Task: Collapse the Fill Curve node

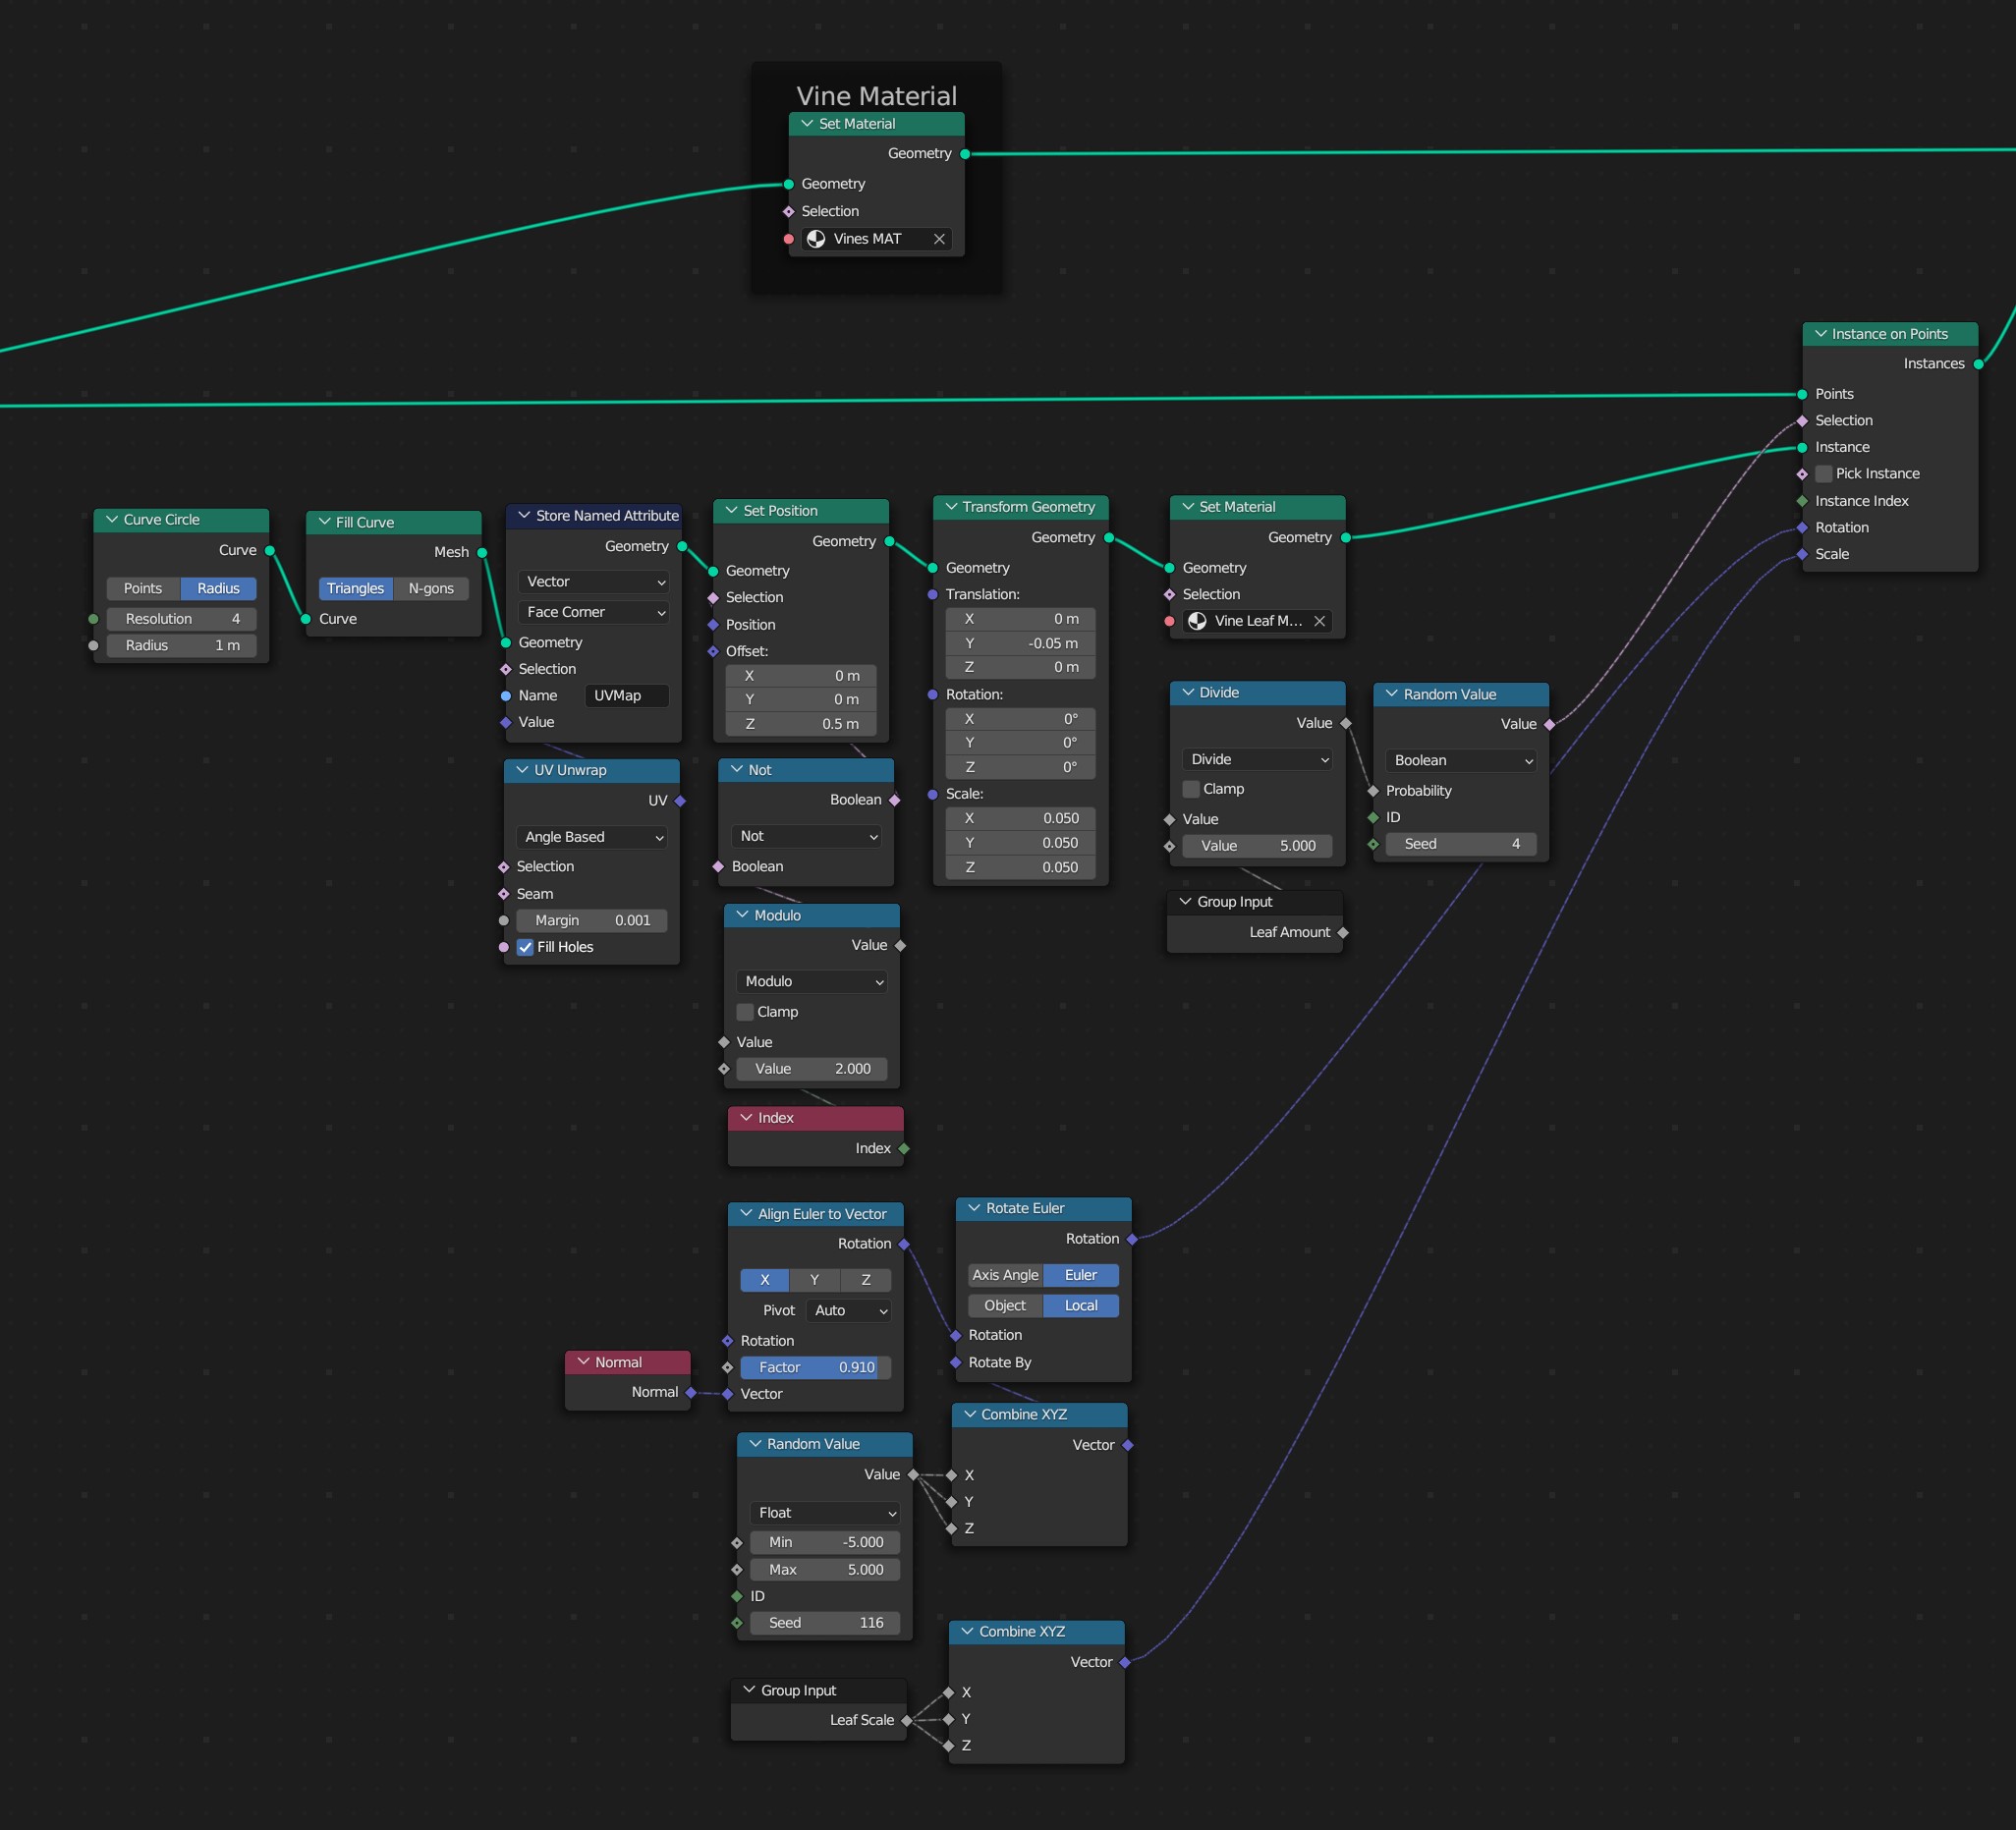Action: pyautogui.click(x=324, y=522)
